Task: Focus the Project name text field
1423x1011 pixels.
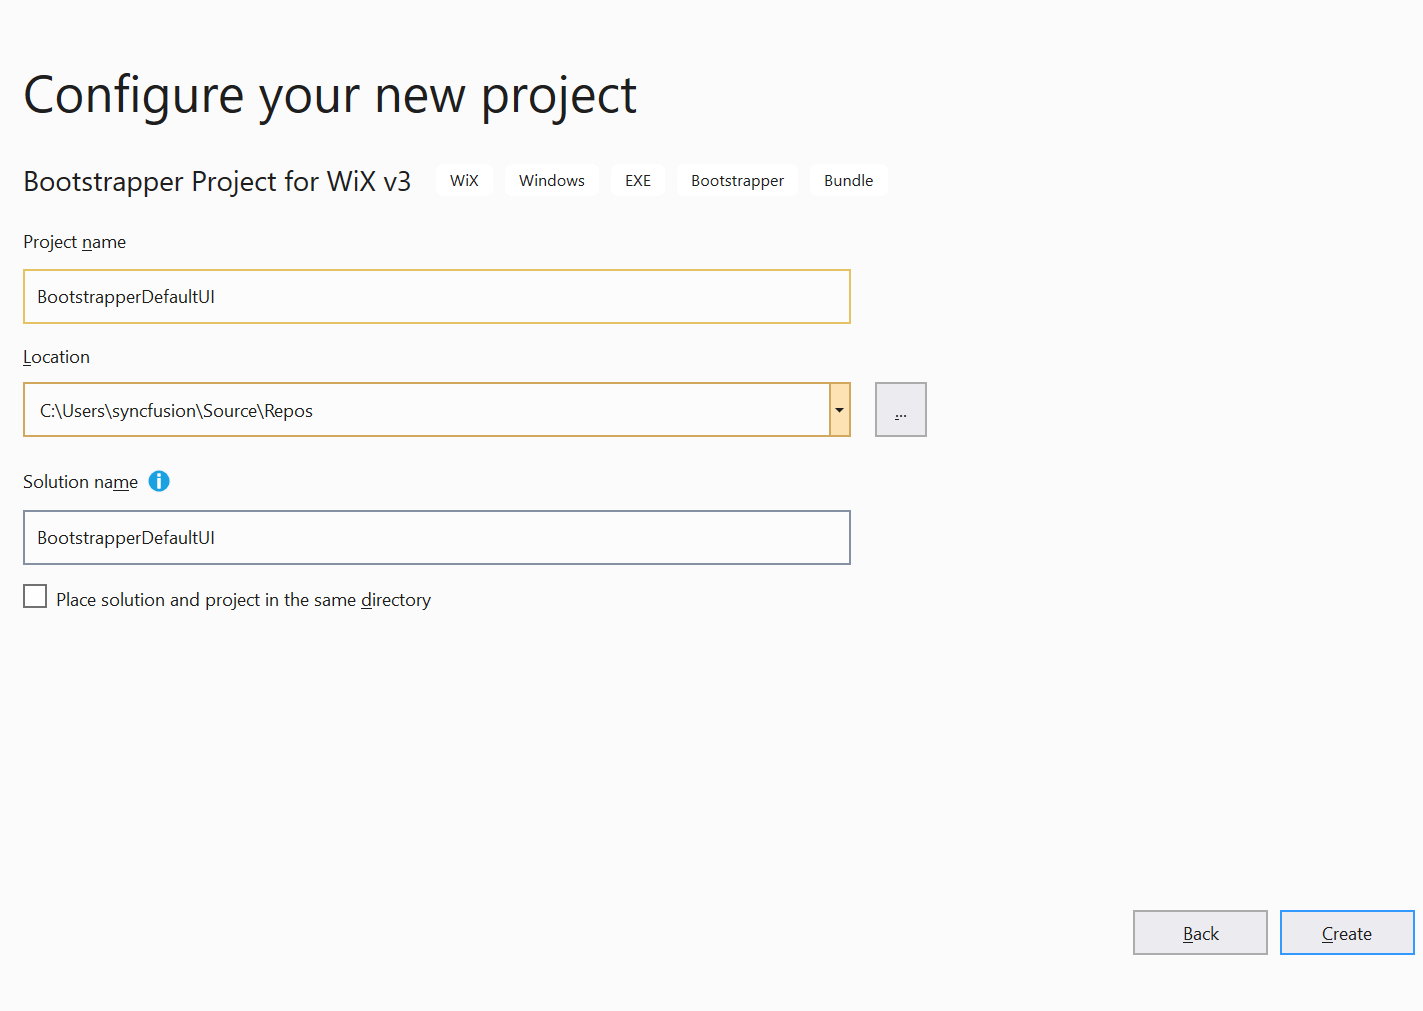Action: pos(436,297)
